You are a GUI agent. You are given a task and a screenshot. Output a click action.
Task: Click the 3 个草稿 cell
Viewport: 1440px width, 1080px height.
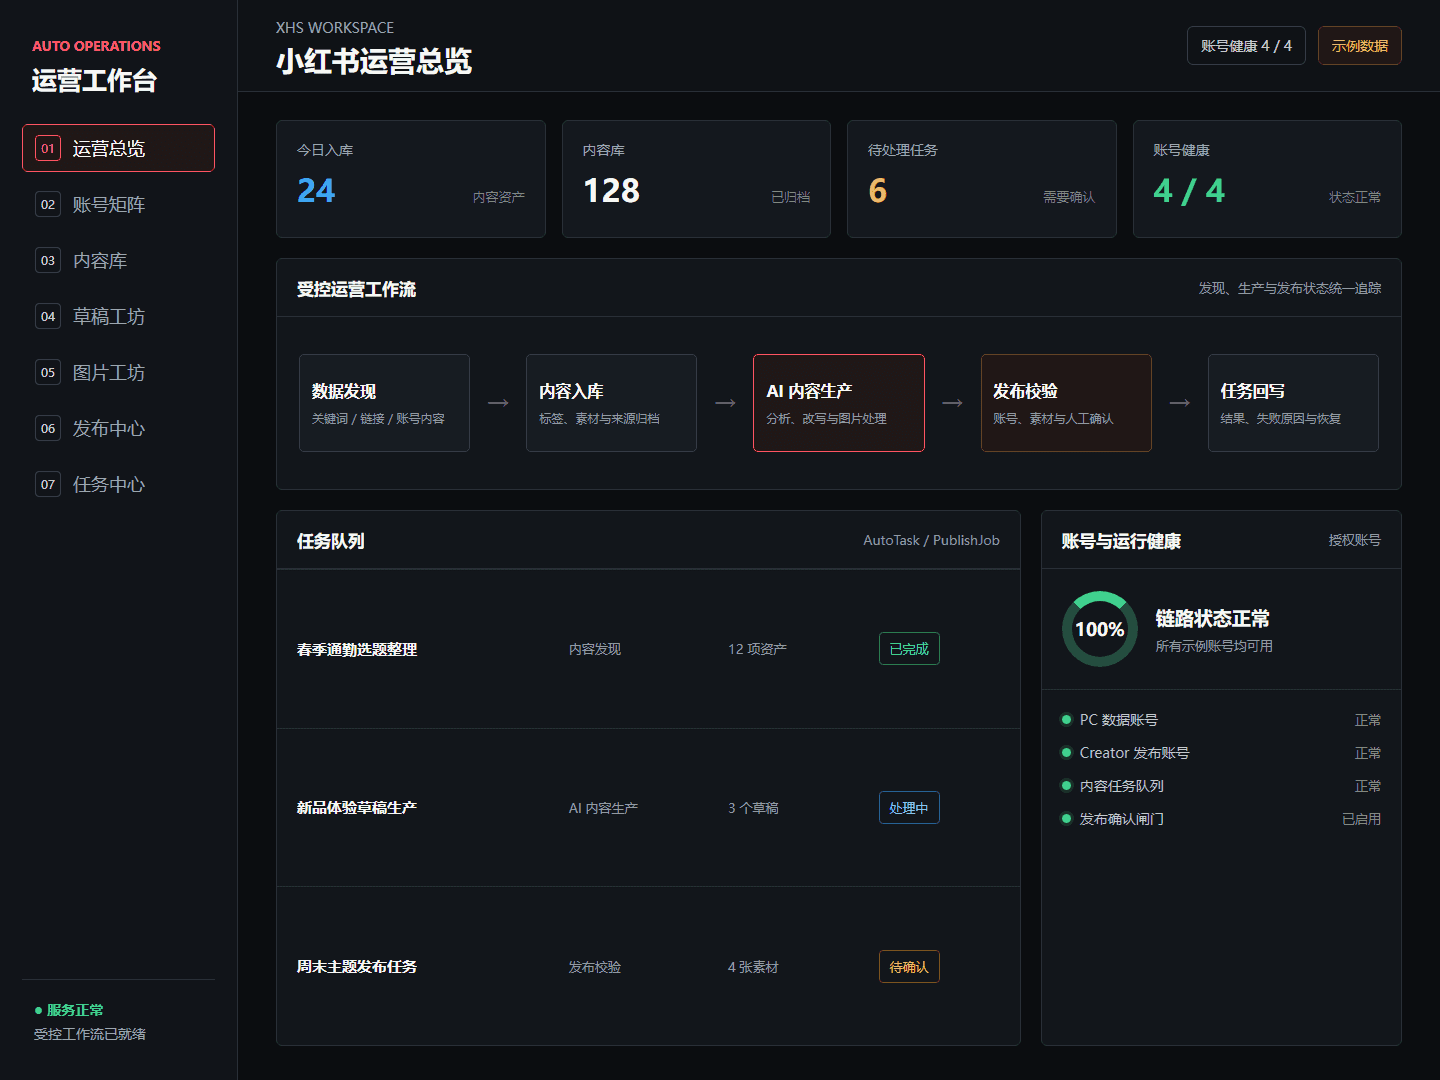[753, 808]
